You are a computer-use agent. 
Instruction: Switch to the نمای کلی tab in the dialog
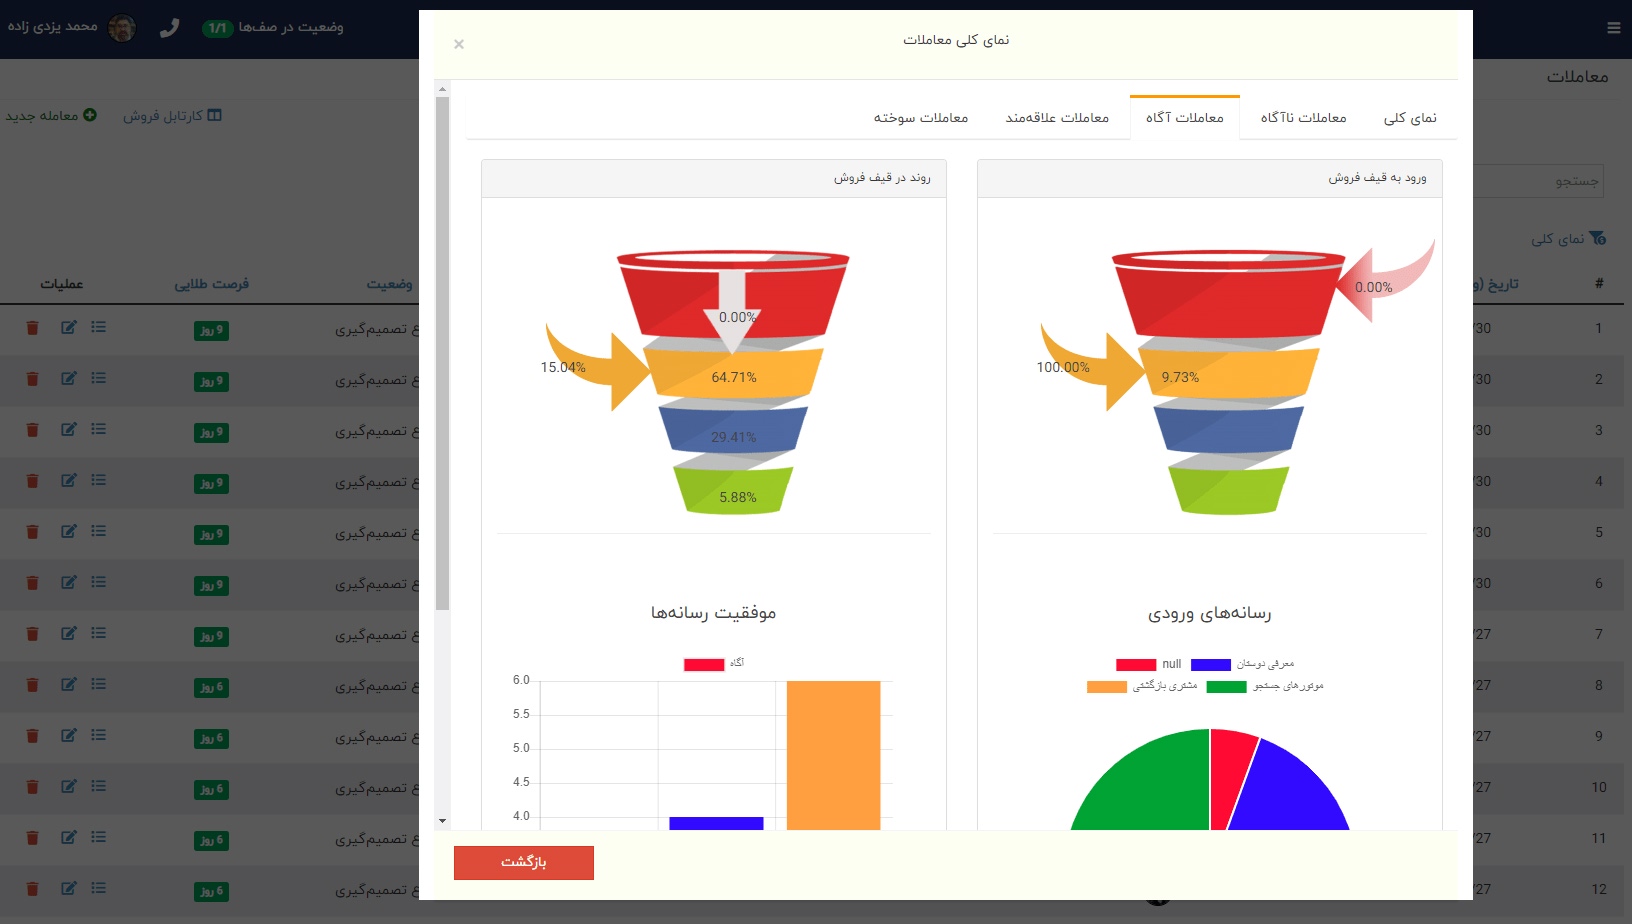(1410, 118)
